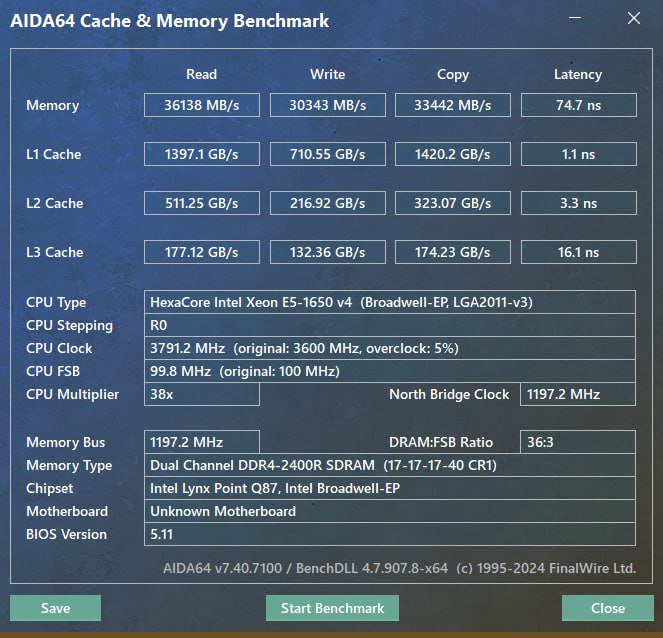Screen dimensions: 663x638
Task: Click the CPU Clock field 3791.2 MHz
Action: point(390,348)
